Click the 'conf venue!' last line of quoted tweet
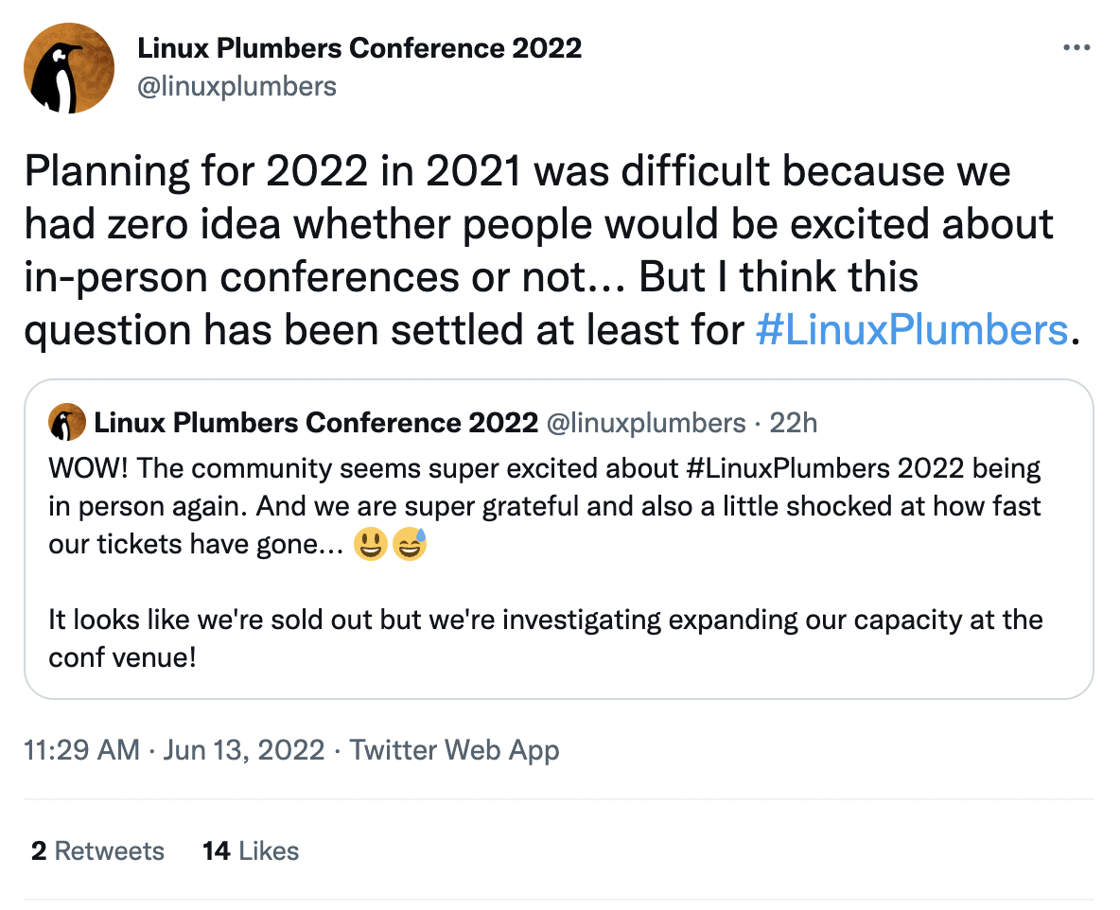 [122, 659]
